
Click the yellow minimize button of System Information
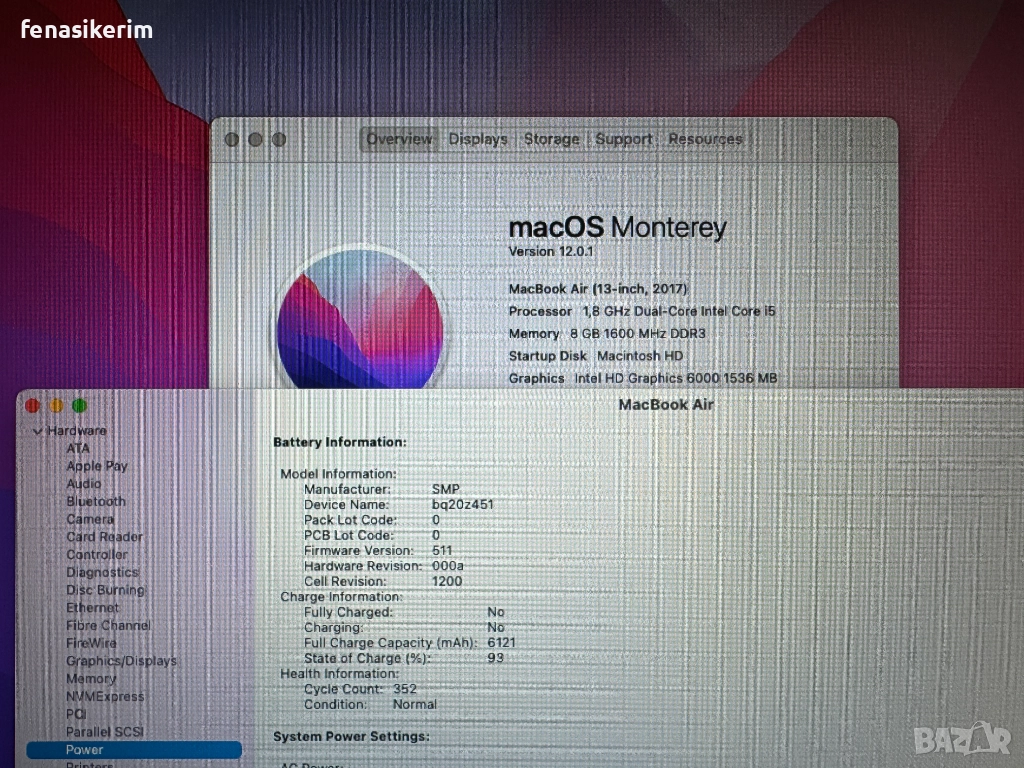[x=56, y=405]
